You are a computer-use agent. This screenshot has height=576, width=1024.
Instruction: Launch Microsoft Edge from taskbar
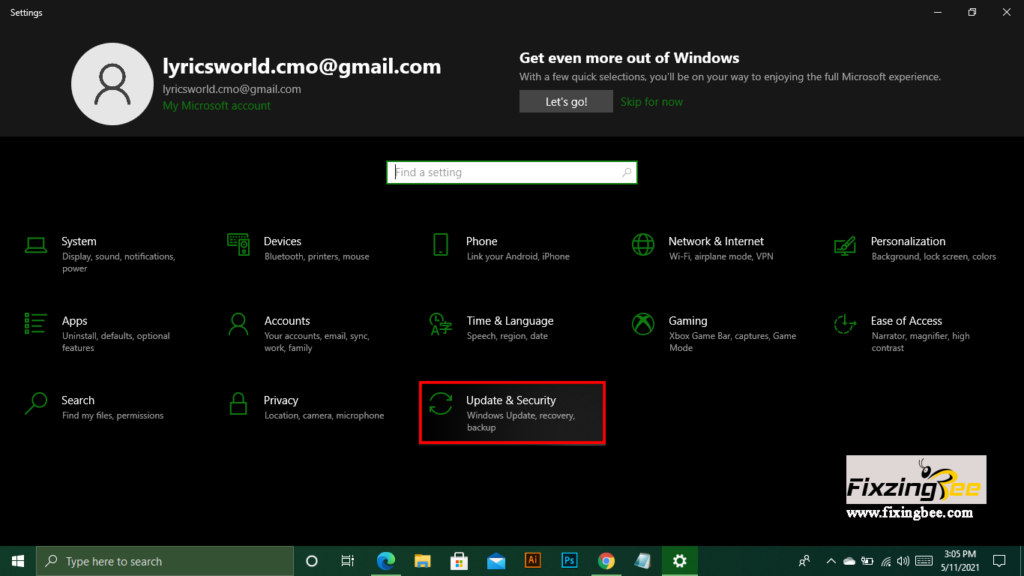point(386,561)
